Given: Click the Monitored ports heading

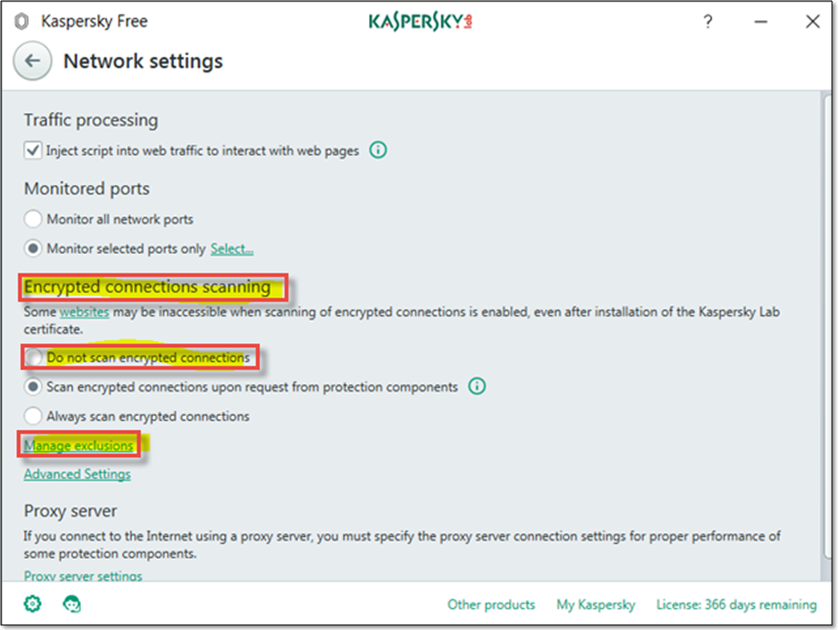Looking at the screenshot, I should (x=87, y=189).
